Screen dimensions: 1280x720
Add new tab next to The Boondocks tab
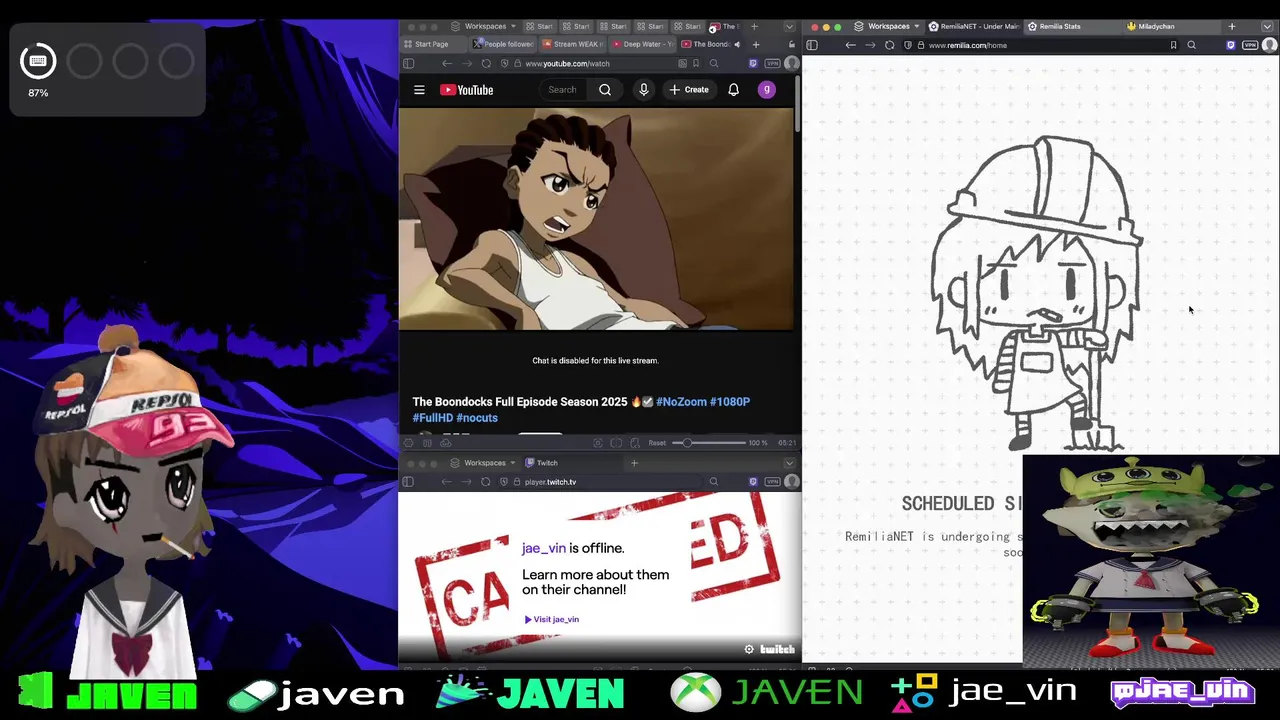[755, 44]
